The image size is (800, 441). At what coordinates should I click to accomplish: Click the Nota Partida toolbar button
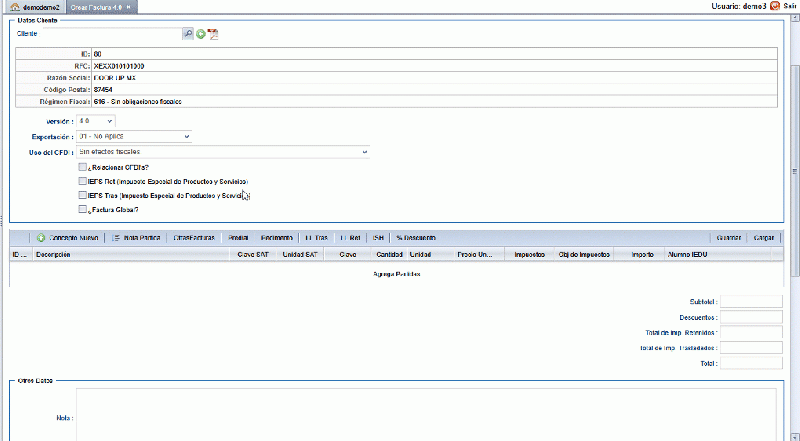point(136,238)
